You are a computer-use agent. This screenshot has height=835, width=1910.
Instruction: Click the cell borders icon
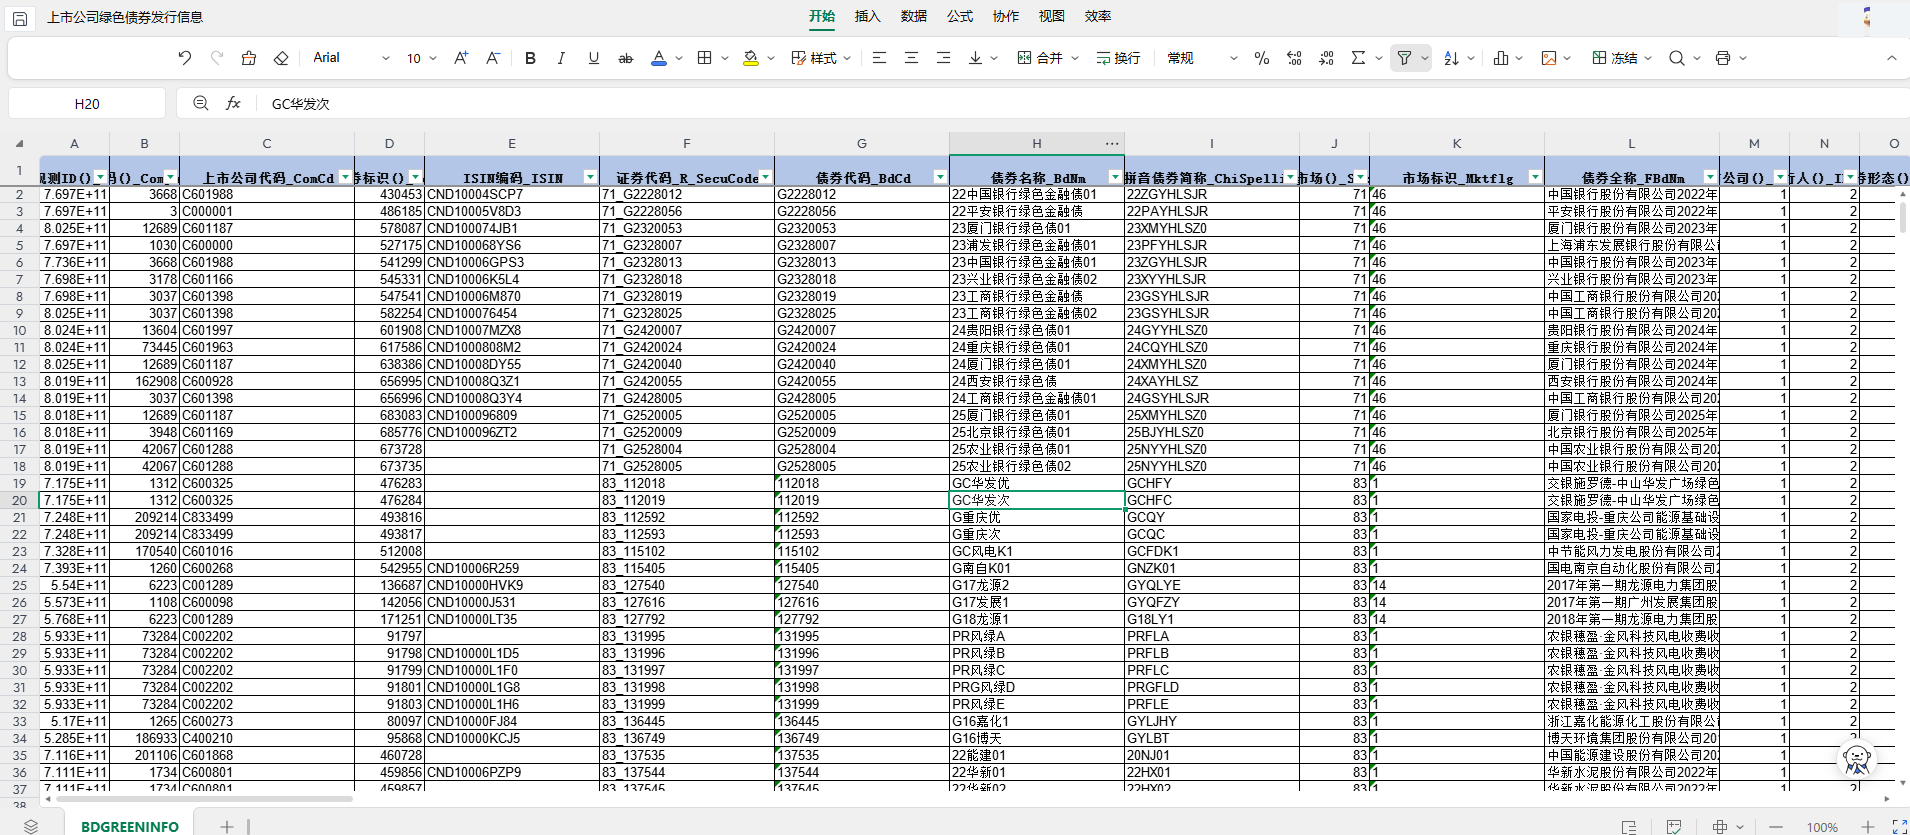705,58
